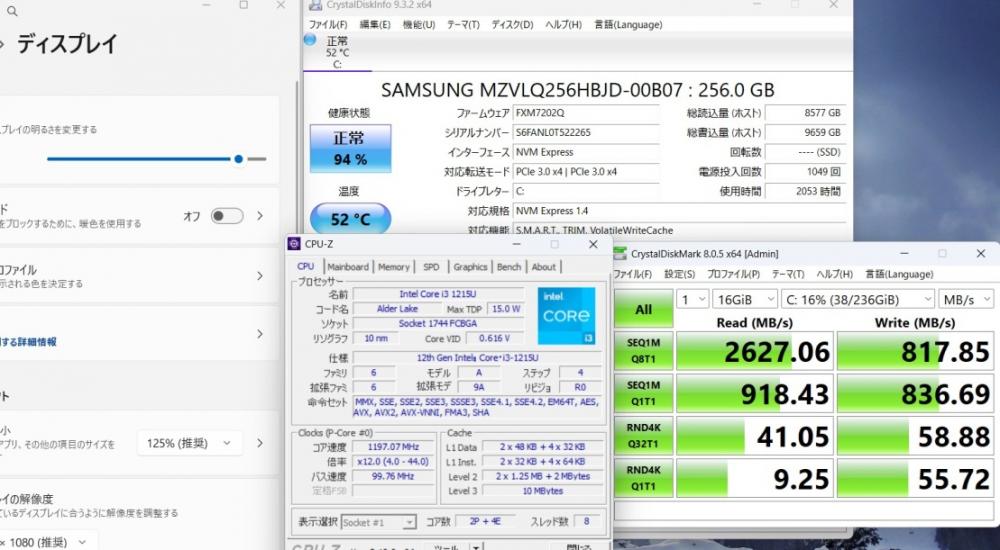Run the RND4K Q32T1 benchmark button
The image size is (1000, 550).
point(643,435)
